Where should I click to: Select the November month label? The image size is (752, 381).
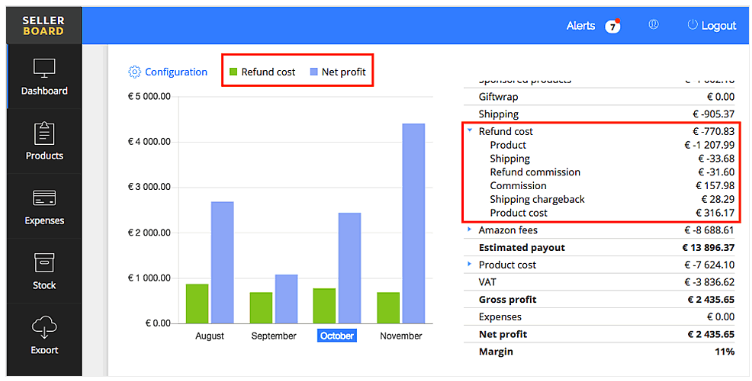[401, 336]
